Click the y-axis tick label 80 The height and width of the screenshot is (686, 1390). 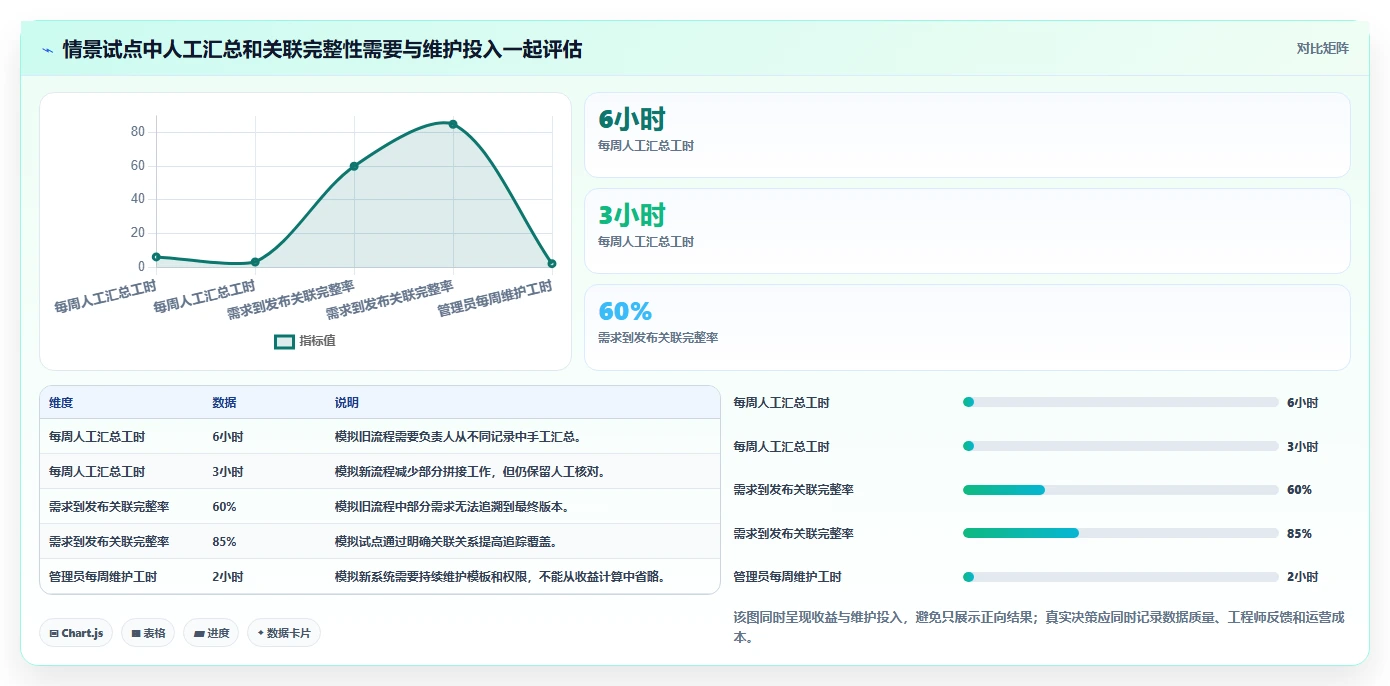point(138,132)
